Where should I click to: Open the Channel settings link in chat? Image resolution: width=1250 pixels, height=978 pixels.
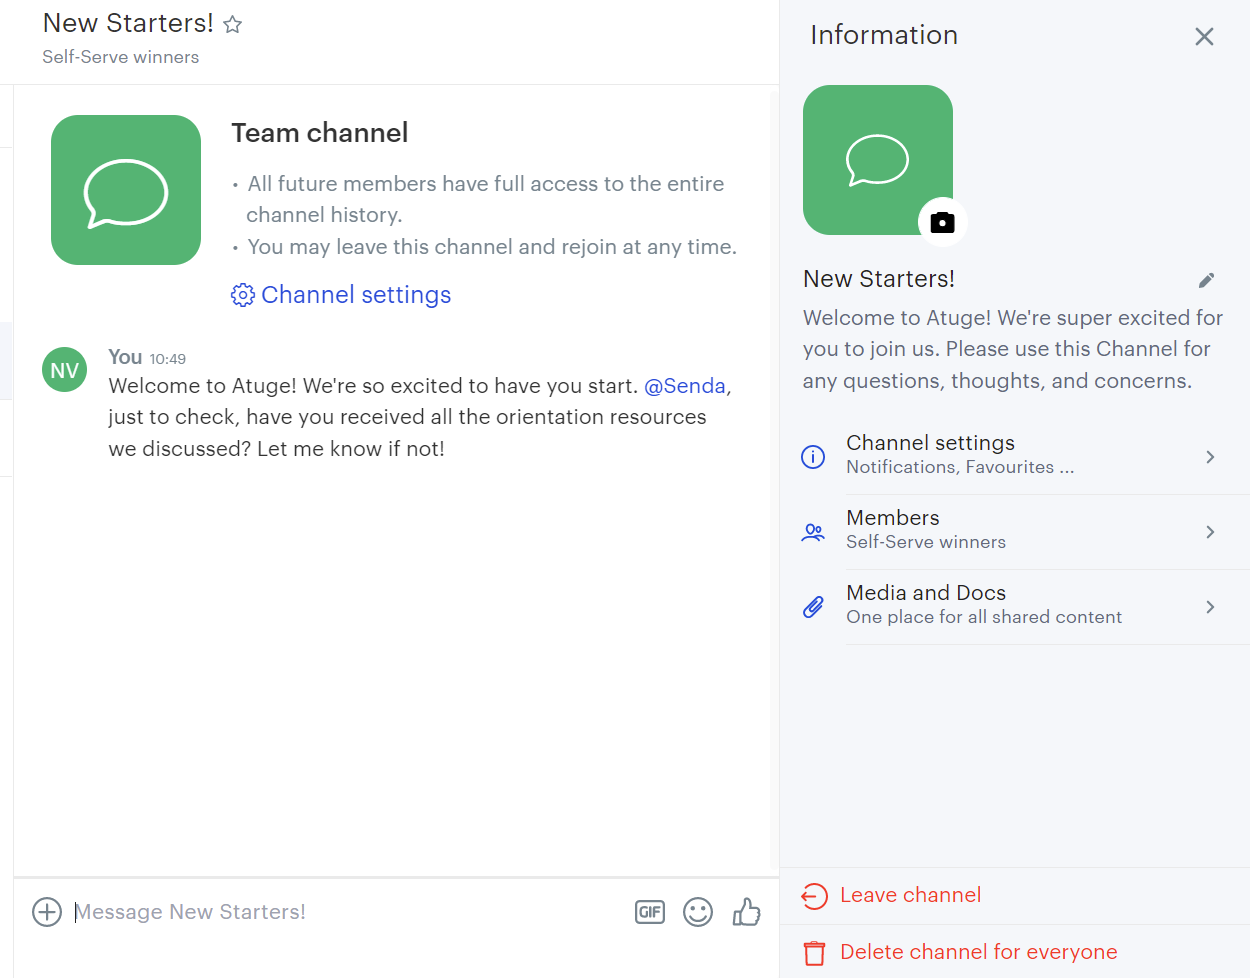point(356,295)
